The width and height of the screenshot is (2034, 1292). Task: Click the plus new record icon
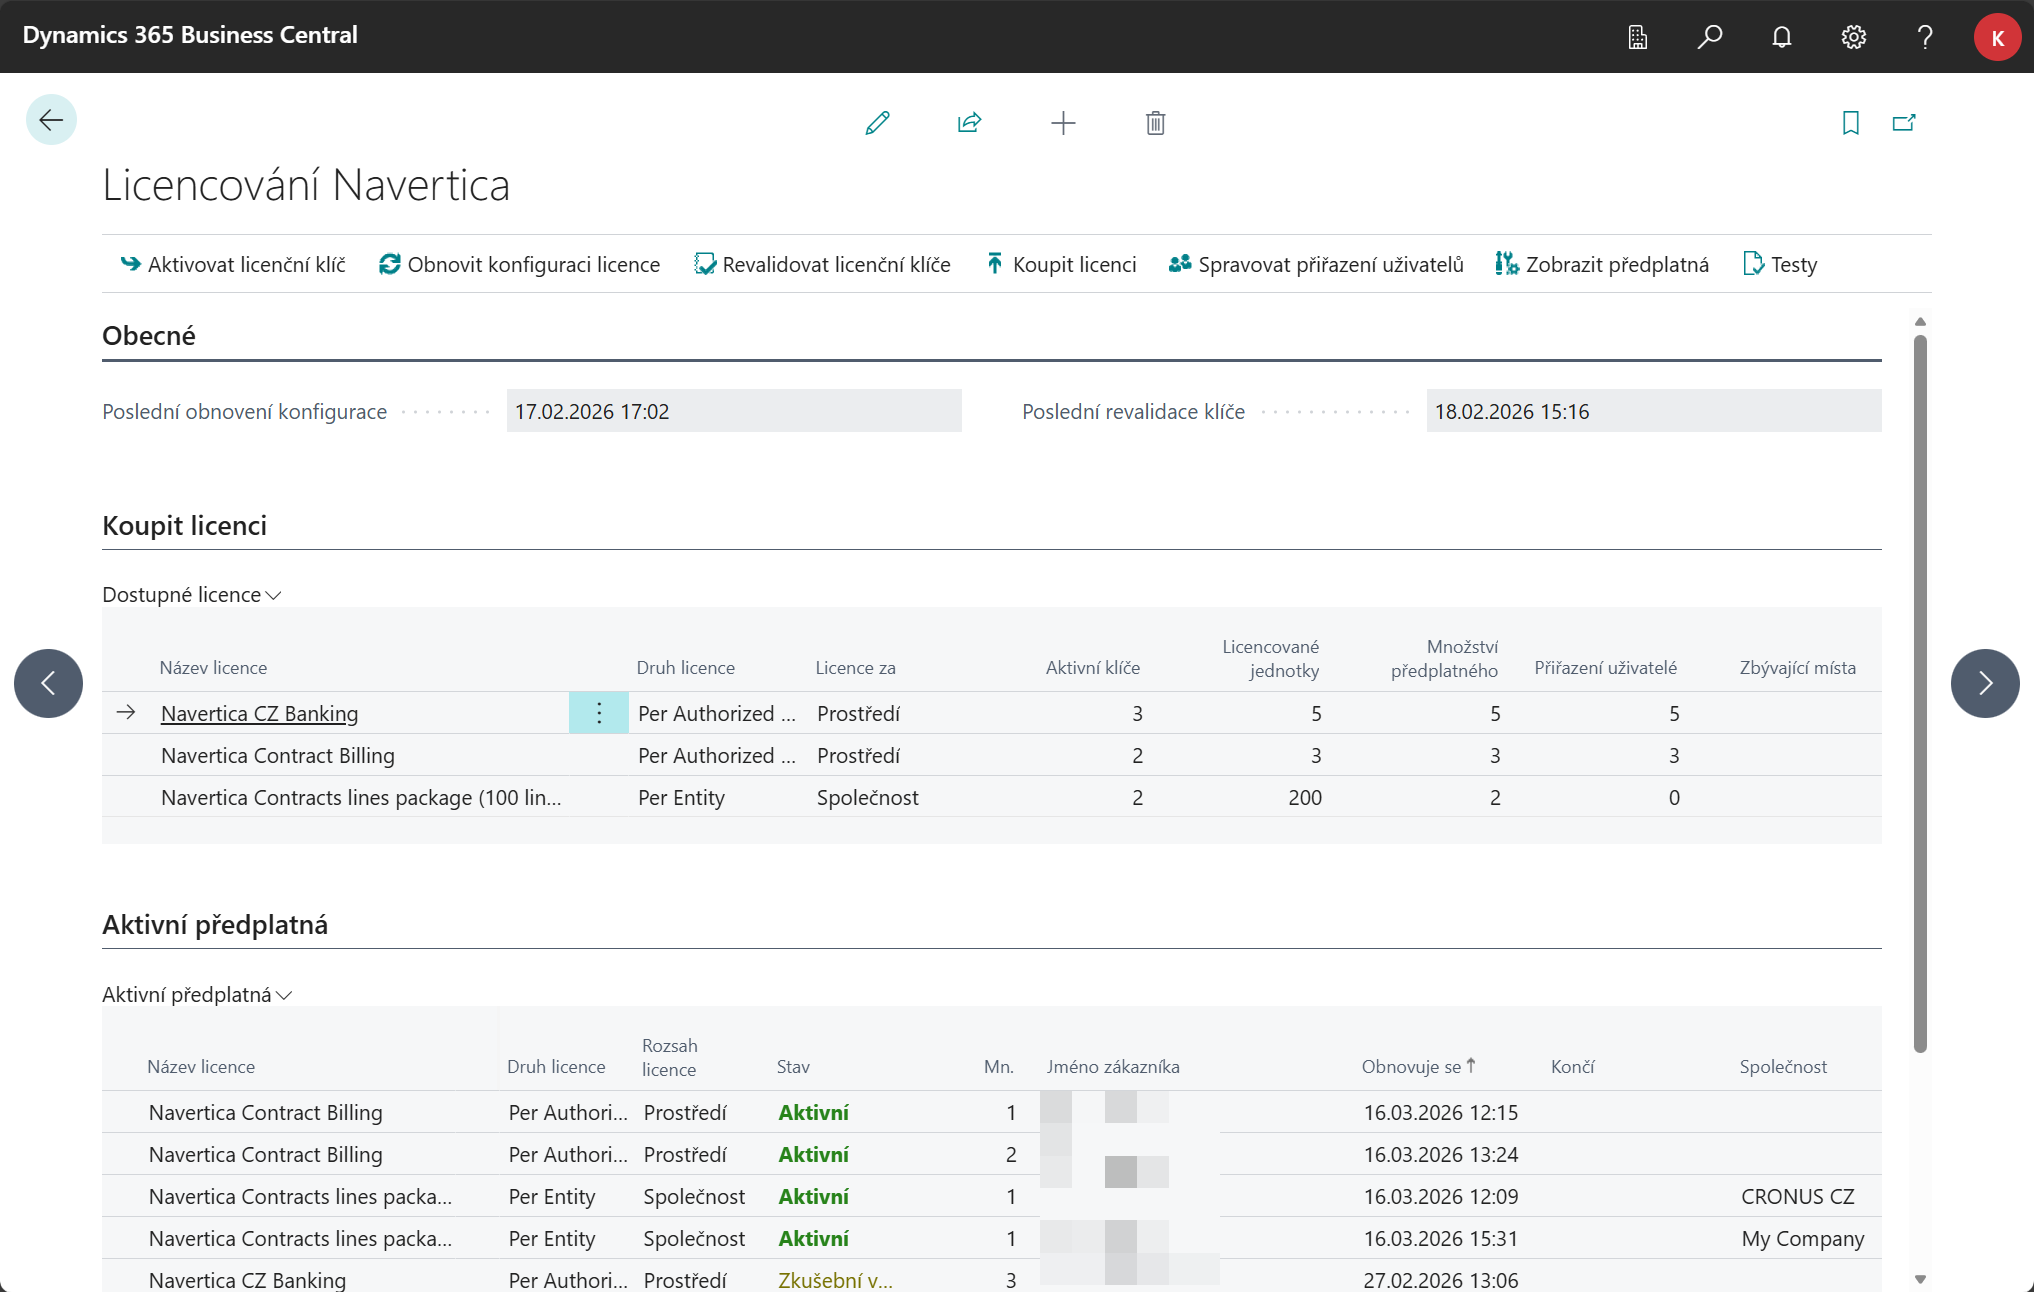(1063, 123)
